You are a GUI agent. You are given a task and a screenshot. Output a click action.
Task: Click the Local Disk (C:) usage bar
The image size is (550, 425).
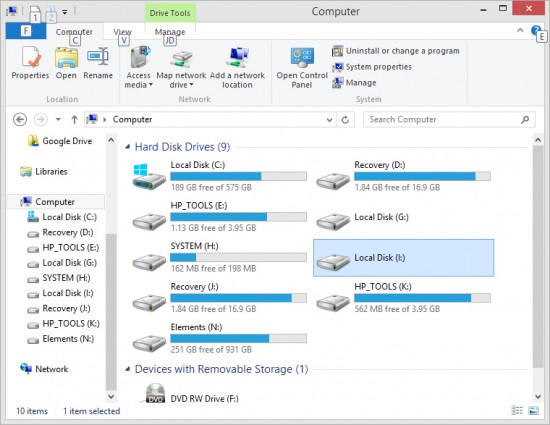(x=239, y=176)
